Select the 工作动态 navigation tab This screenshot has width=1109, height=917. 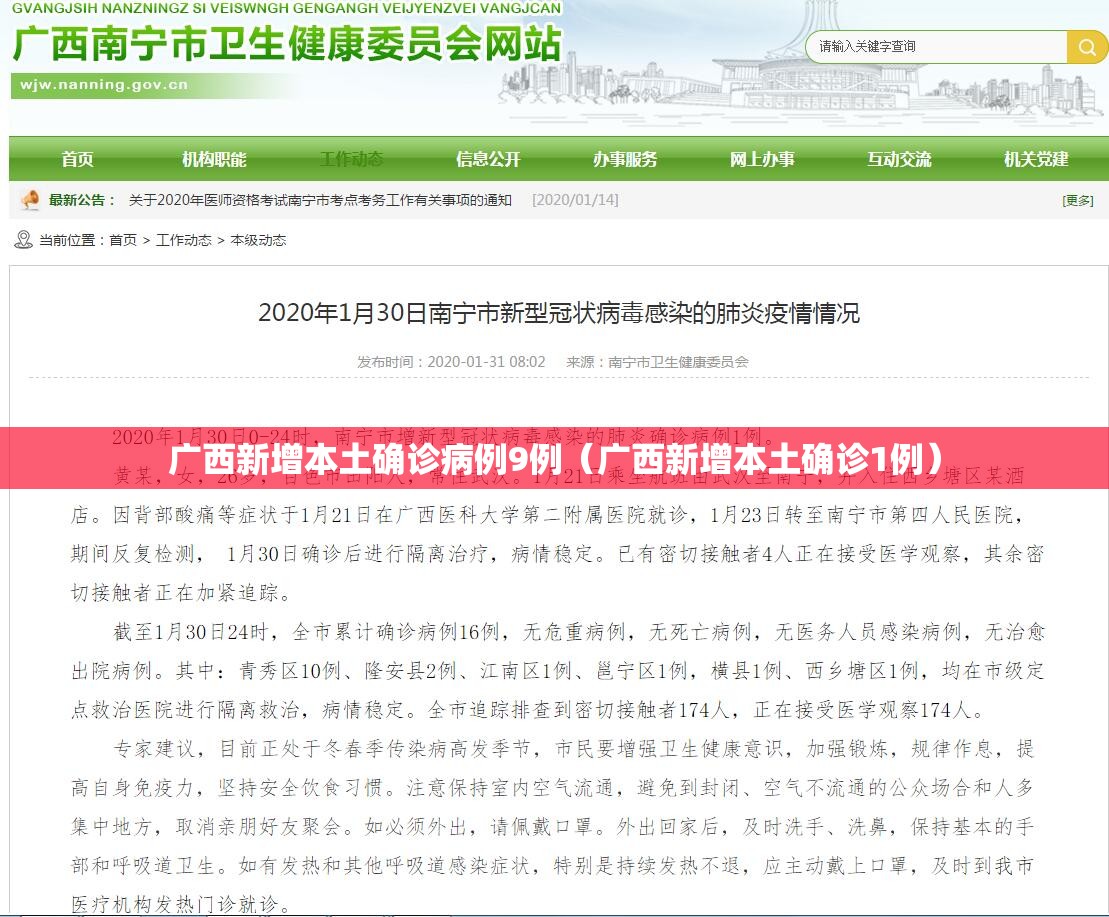352,159
